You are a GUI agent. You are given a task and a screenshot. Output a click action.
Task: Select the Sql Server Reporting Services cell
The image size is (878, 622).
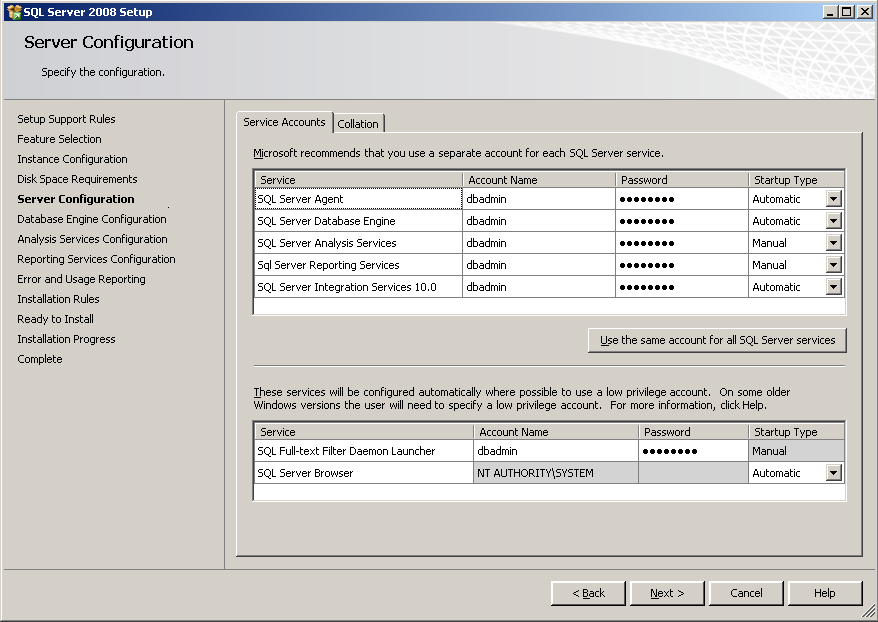pos(358,265)
